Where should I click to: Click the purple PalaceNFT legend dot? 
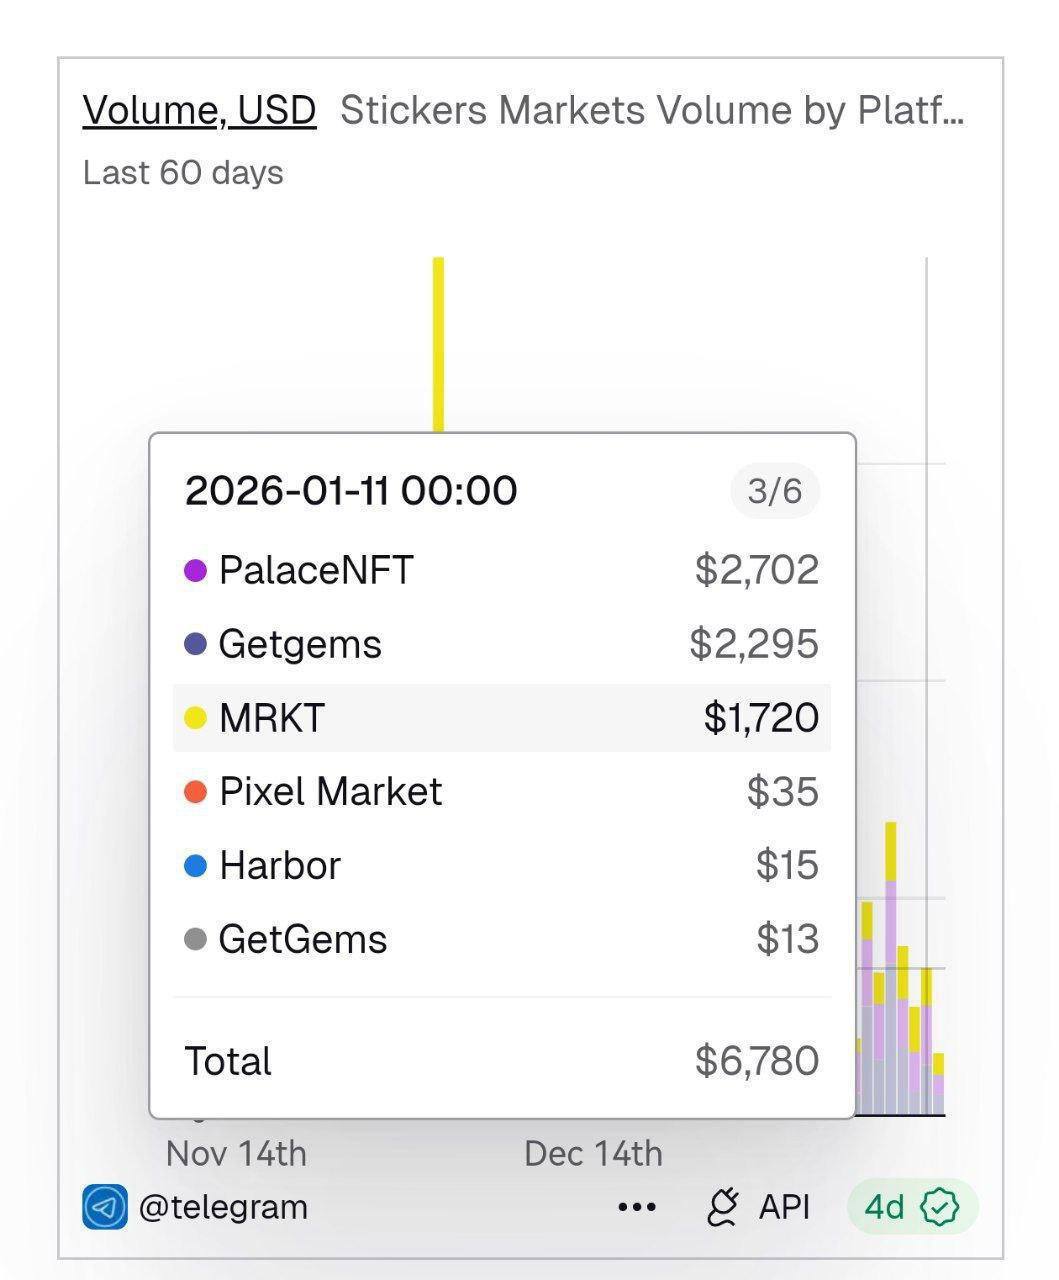(x=196, y=571)
